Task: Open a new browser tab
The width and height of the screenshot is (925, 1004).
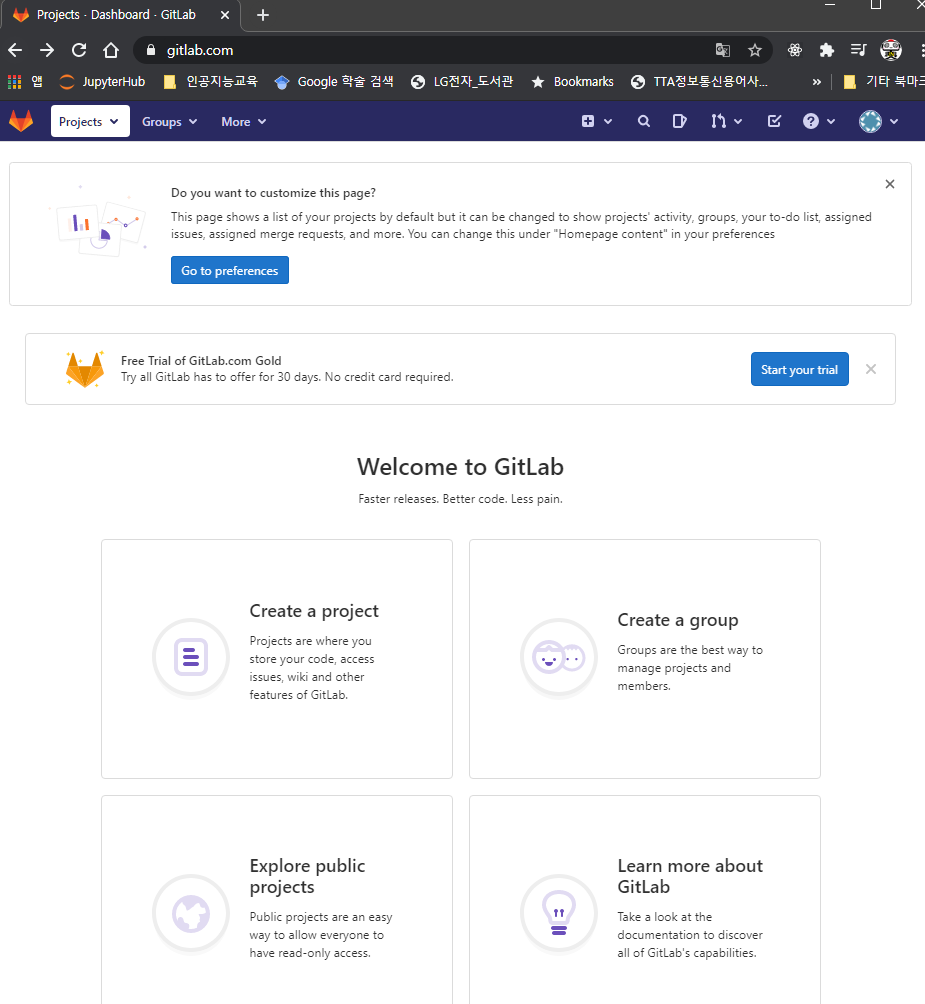Action: pos(262,15)
